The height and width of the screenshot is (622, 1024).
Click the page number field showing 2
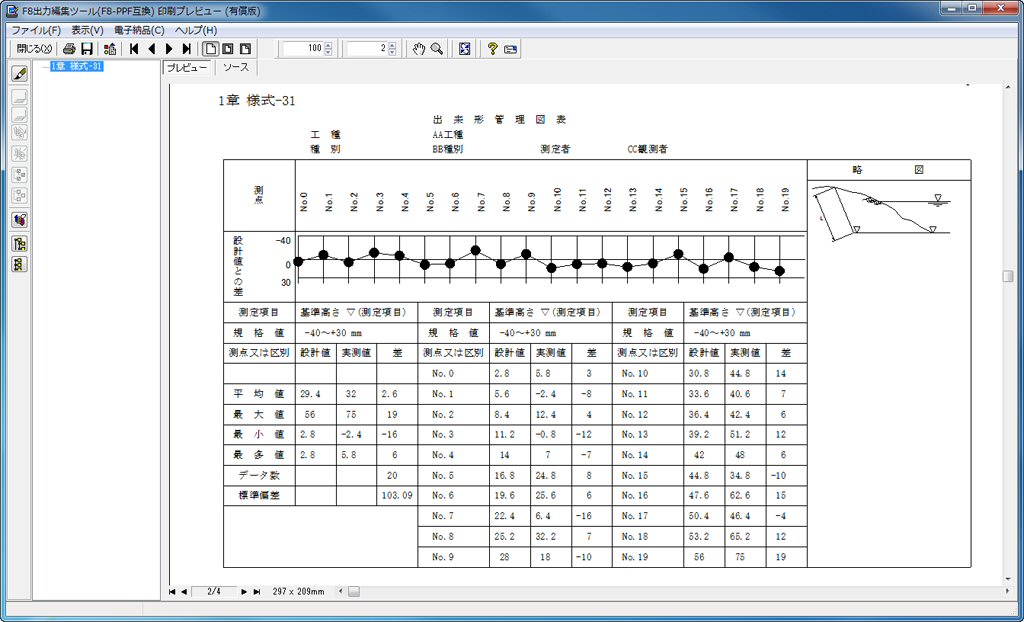(366, 48)
